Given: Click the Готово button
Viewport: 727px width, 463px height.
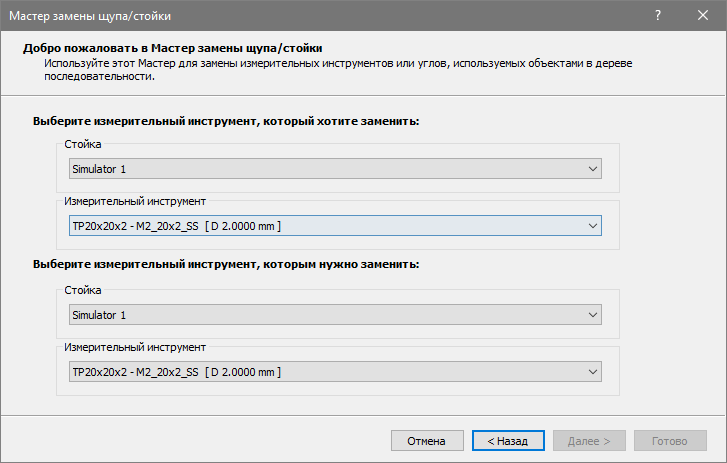Looking at the screenshot, I should tap(670, 441).
